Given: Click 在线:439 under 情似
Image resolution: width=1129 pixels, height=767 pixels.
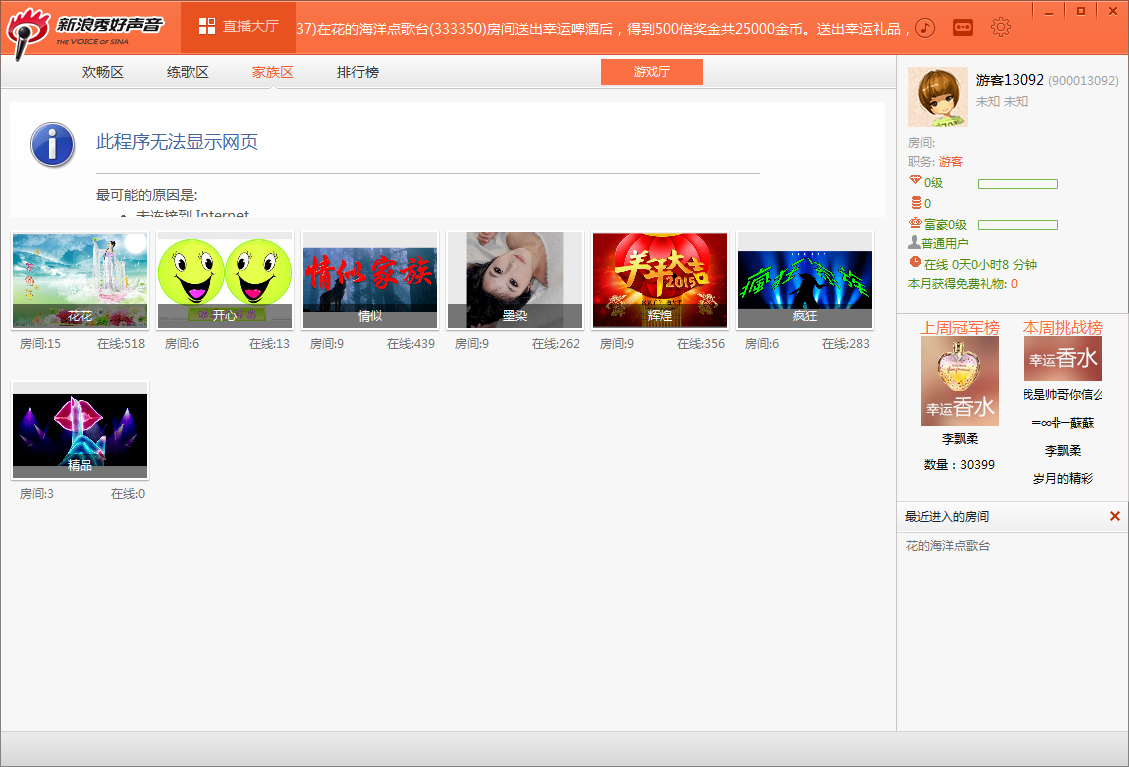Looking at the screenshot, I should [x=411, y=344].
